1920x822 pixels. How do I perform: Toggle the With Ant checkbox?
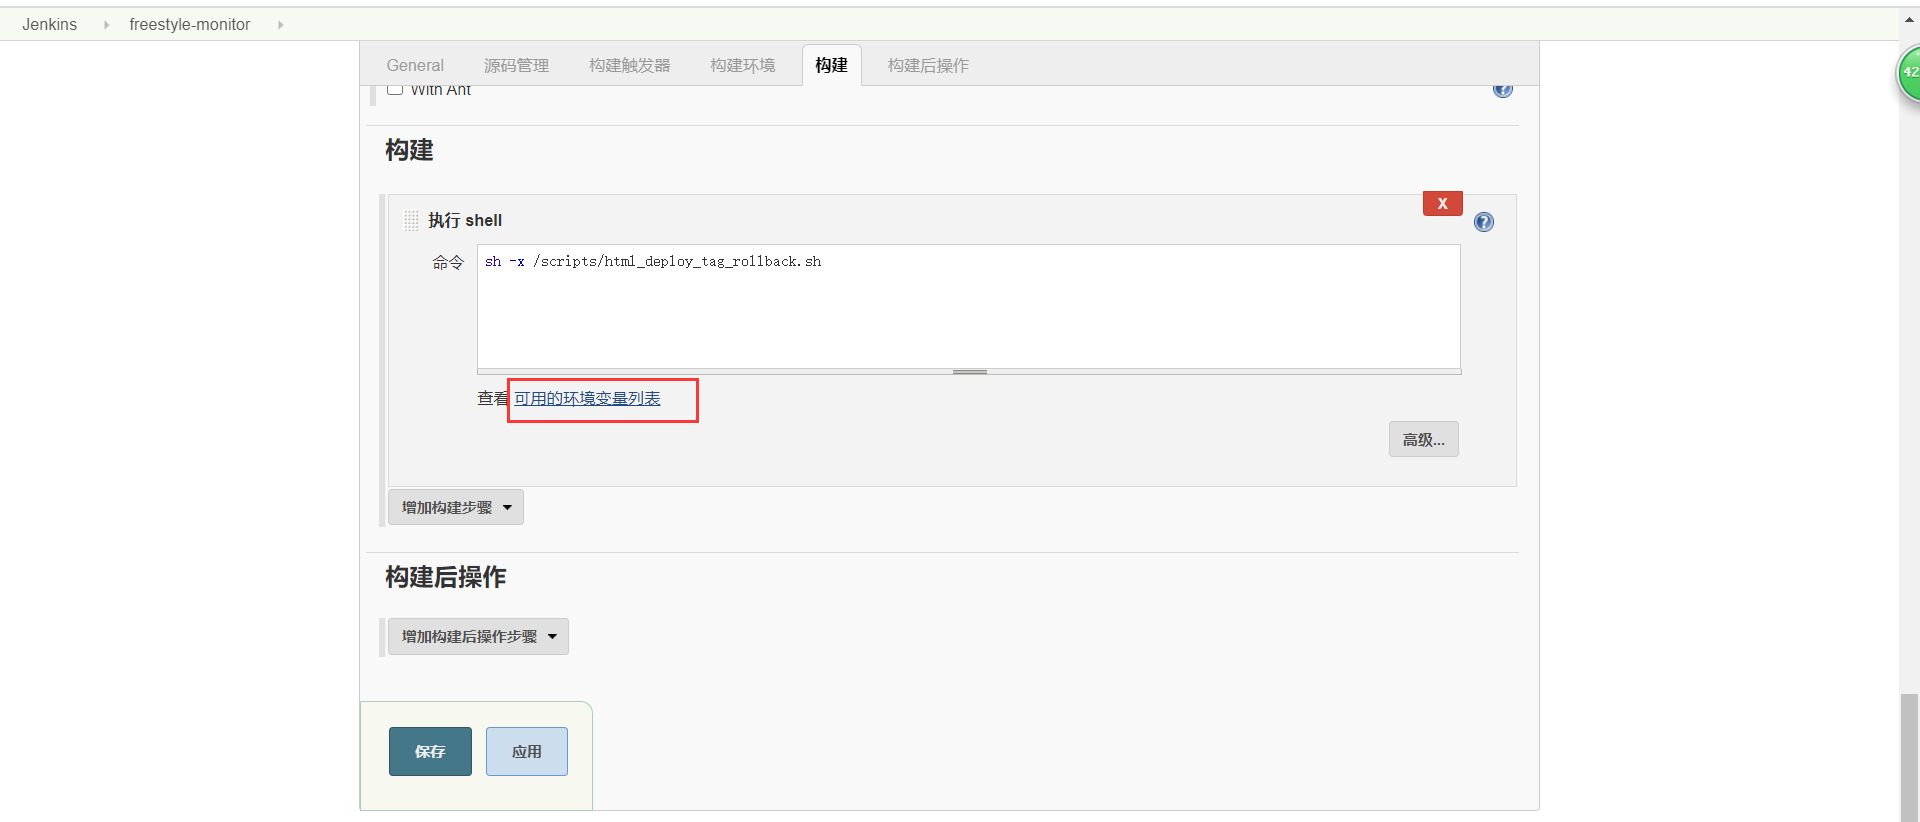395,90
